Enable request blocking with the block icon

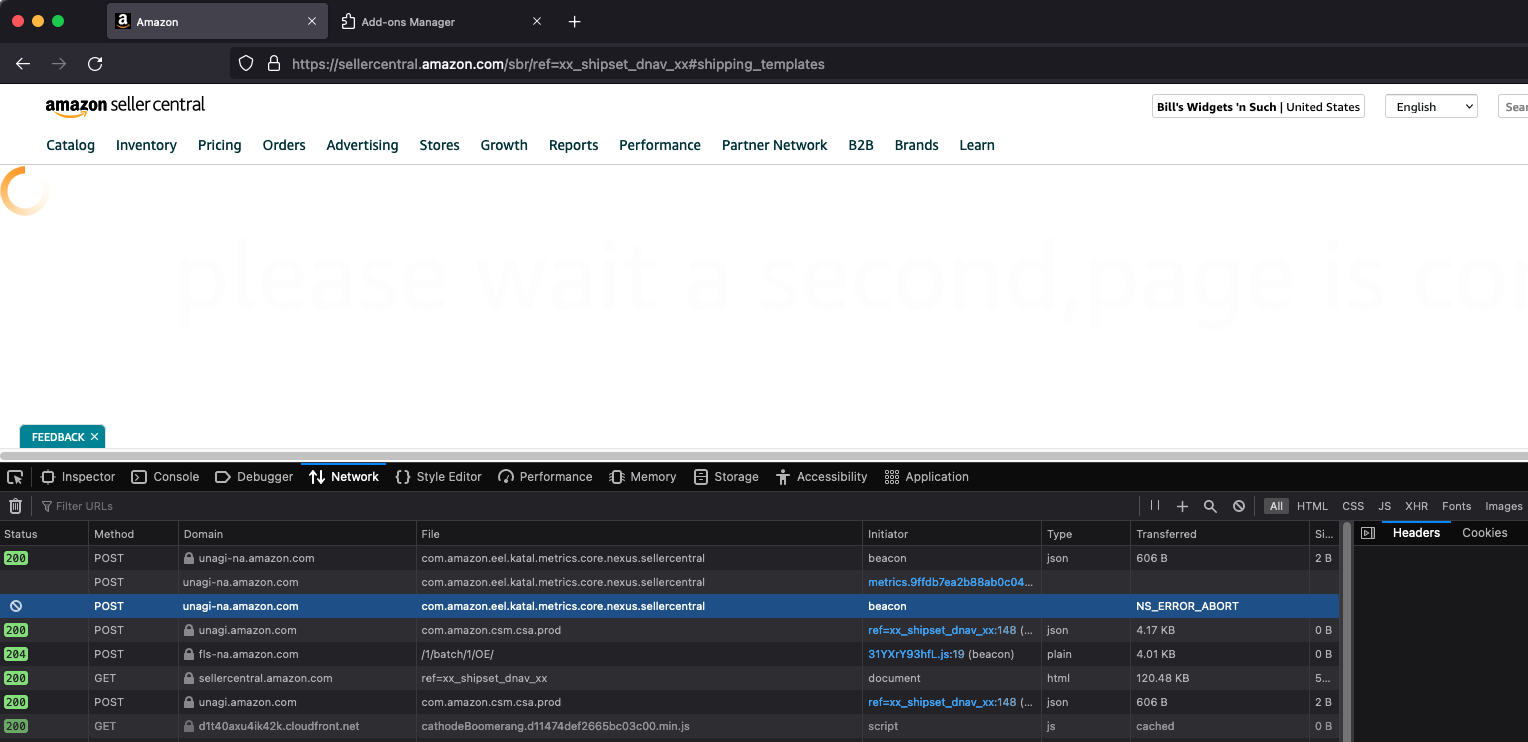pos(1239,506)
